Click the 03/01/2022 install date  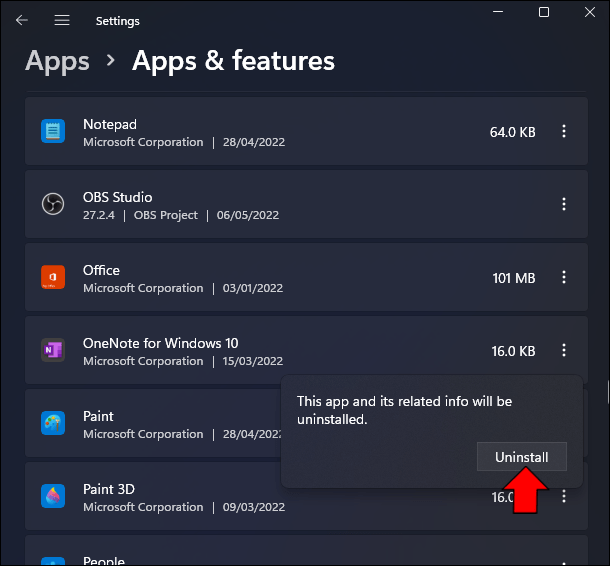(x=252, y=288)
